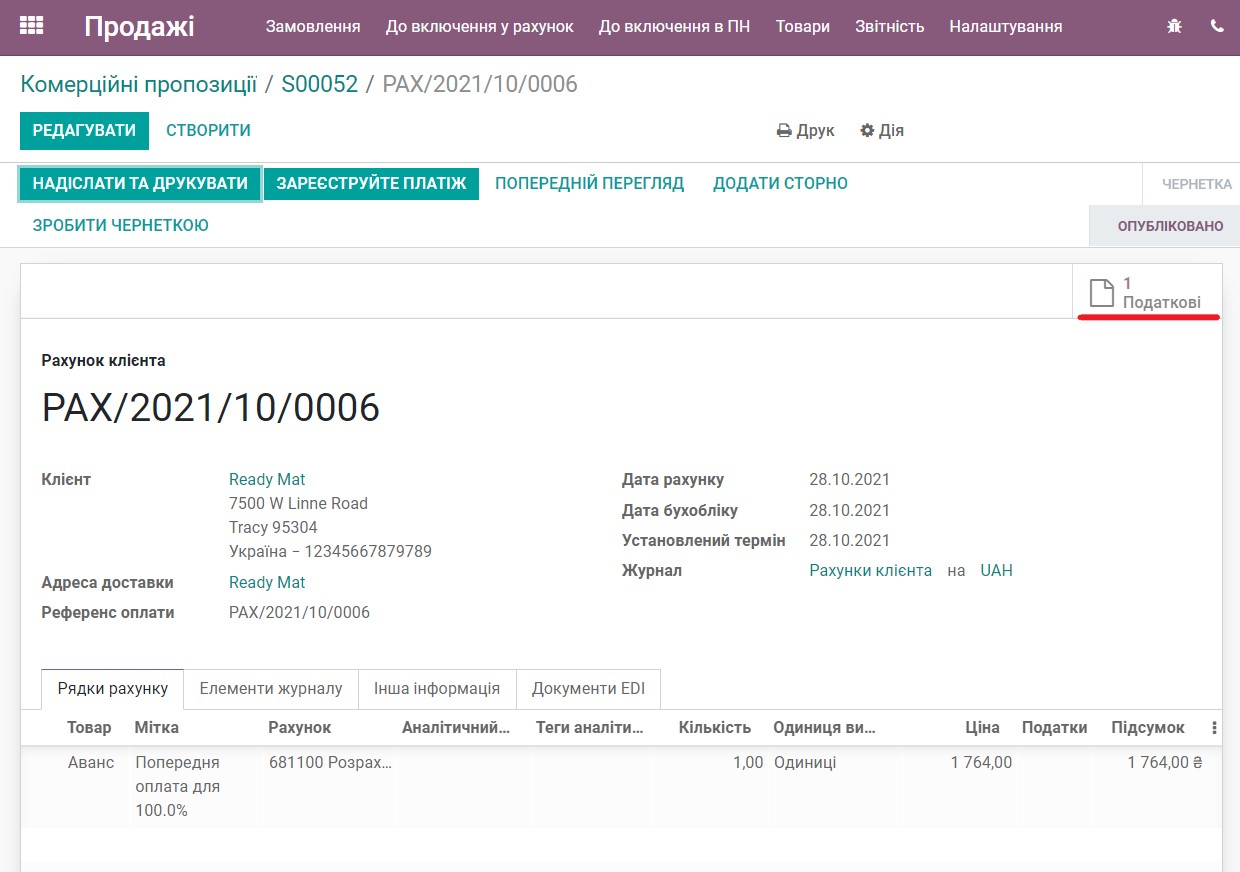Open the Дія gear icon menu
This screenshot has width=1240, height=872.
point(866,130)
